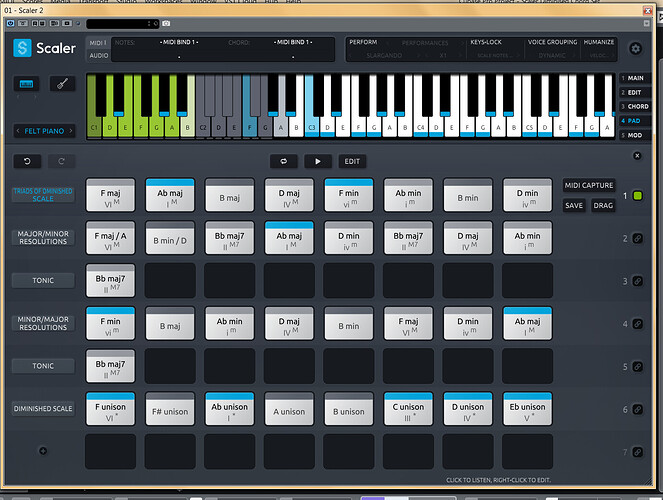Open the FELT PIANO instrument selector
This screenshot has width=663, height=500.
pyautogui.click(x=44, y=131)
